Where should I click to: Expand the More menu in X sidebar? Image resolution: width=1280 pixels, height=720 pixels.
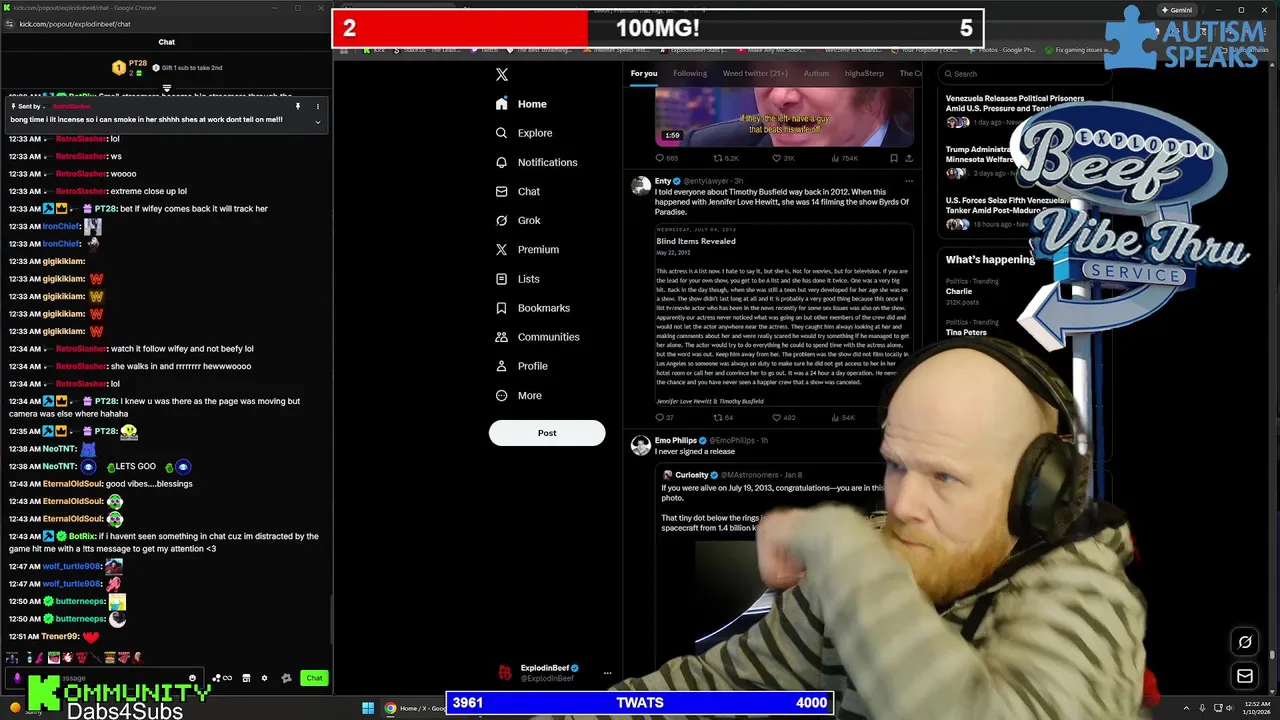518,395
